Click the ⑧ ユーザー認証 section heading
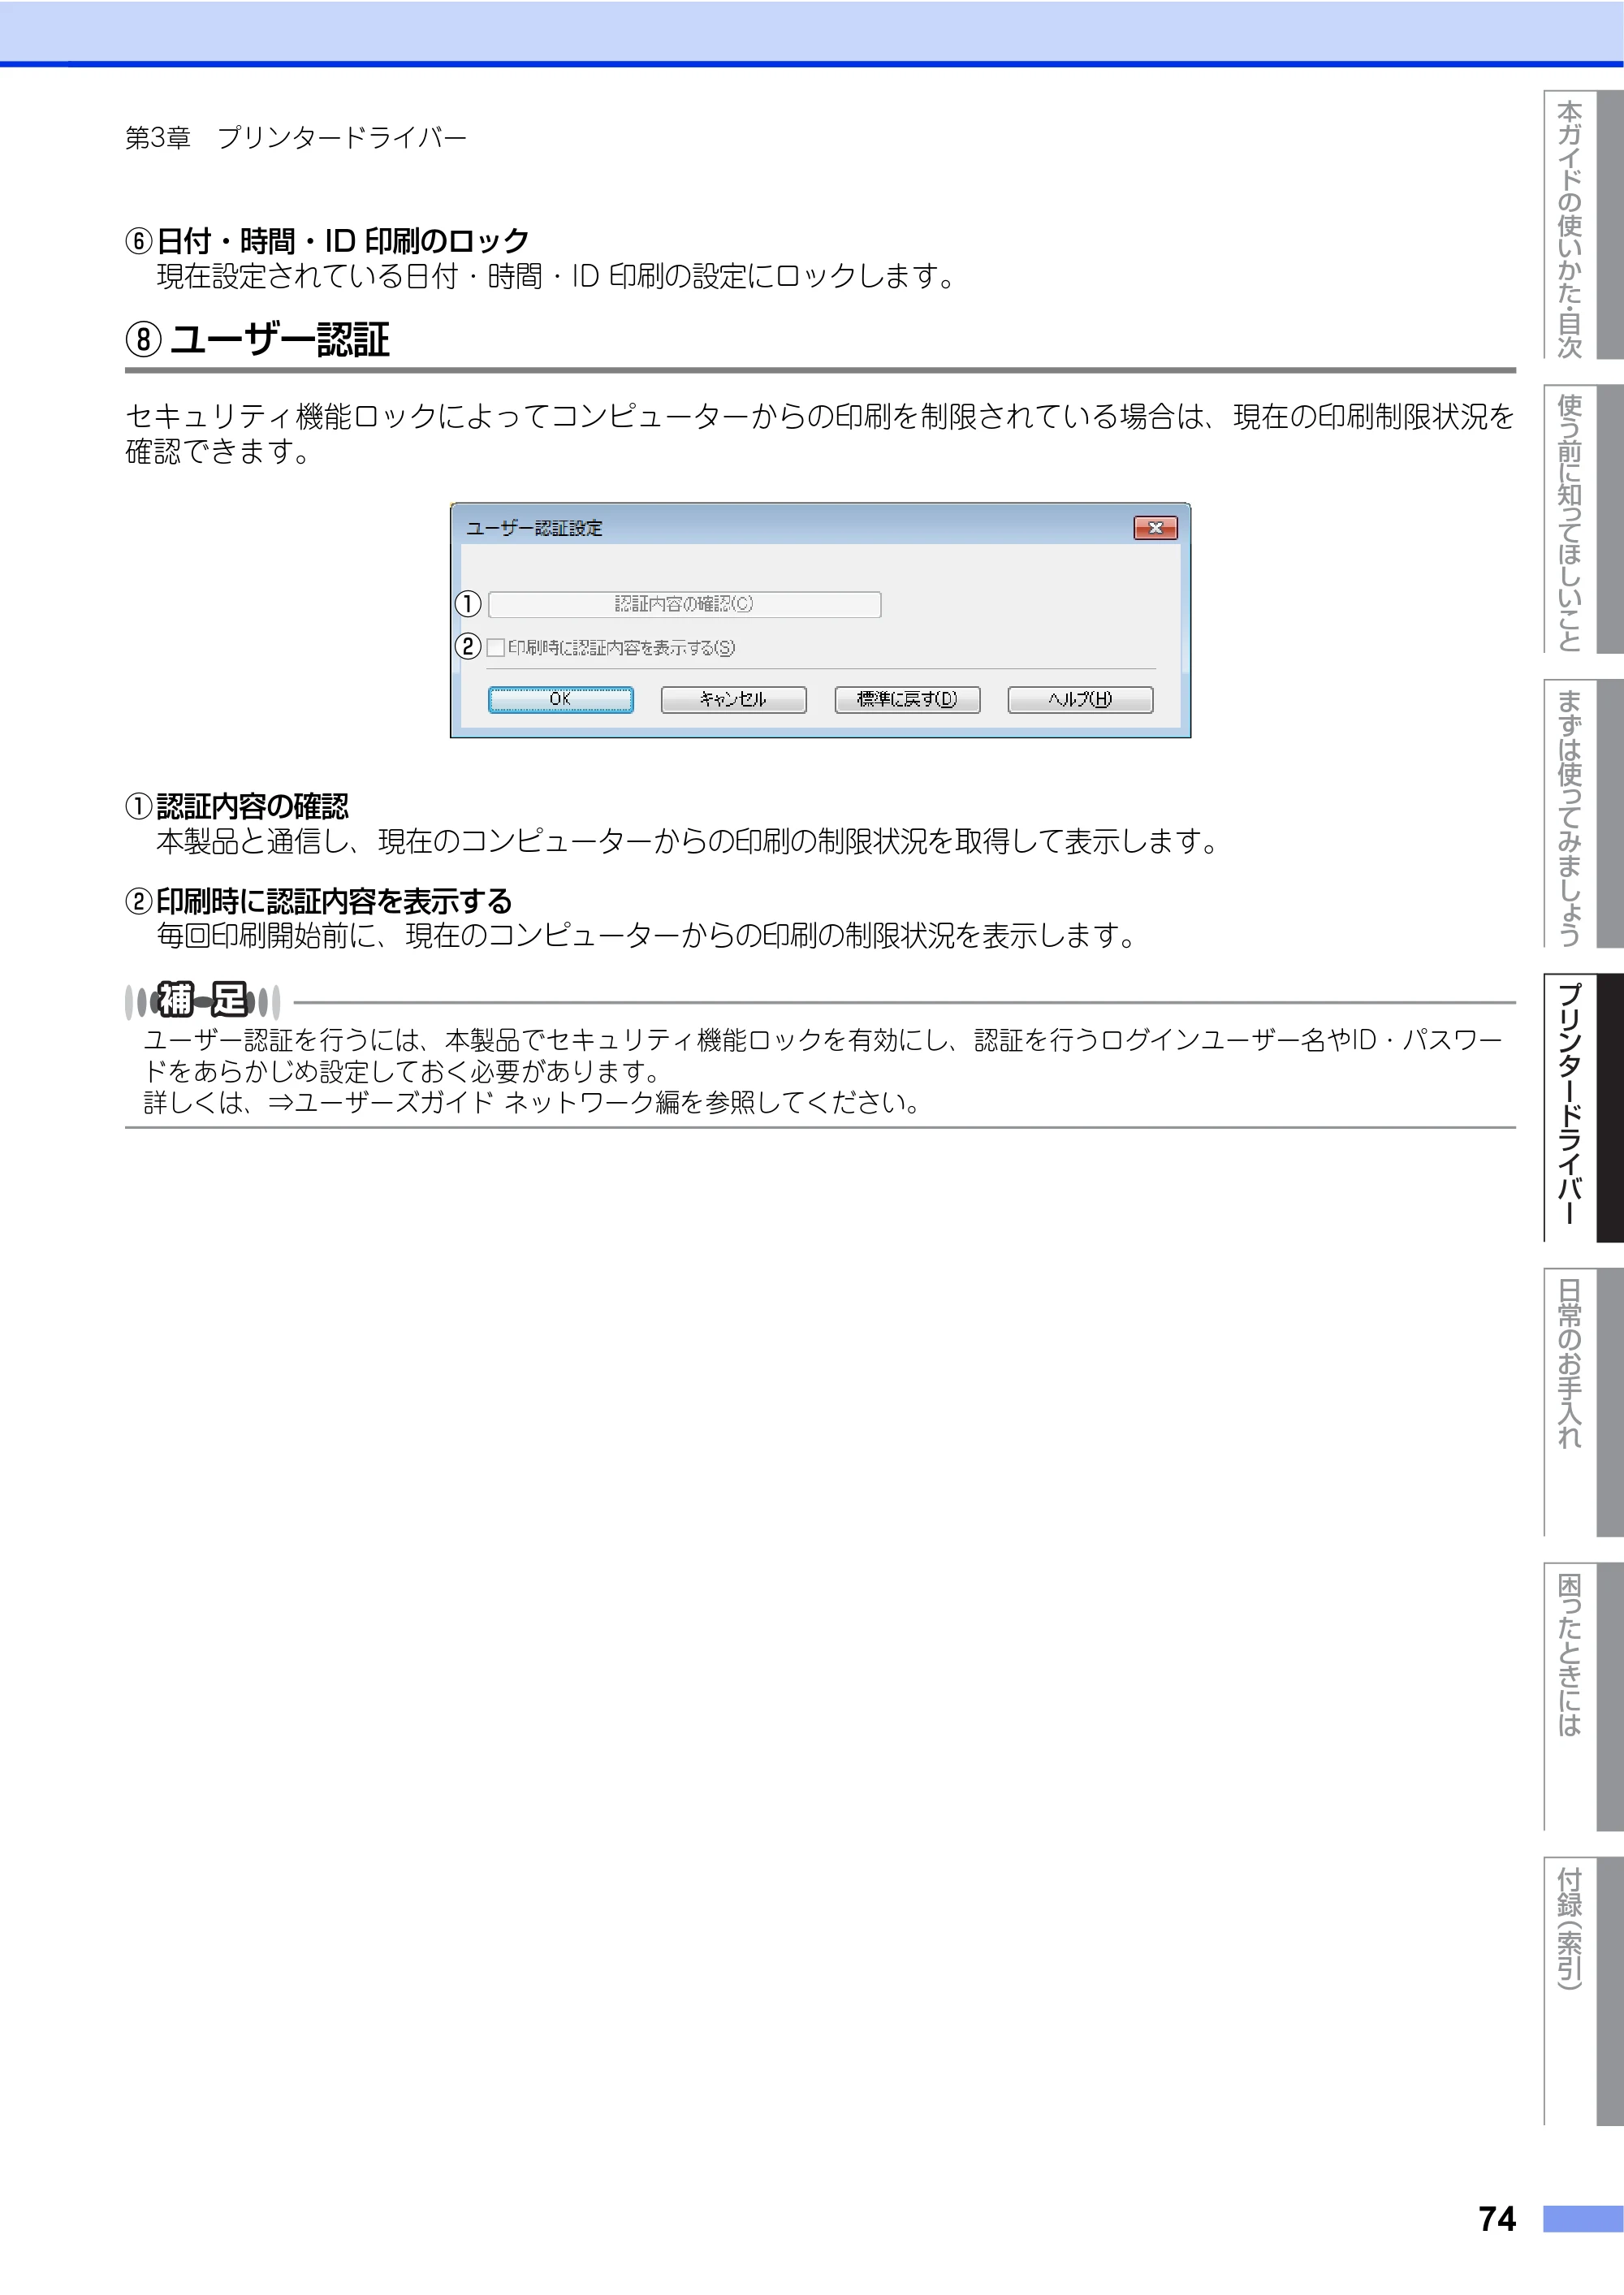This screenshot has width=1624, height=2295. (x=257, y=340)
